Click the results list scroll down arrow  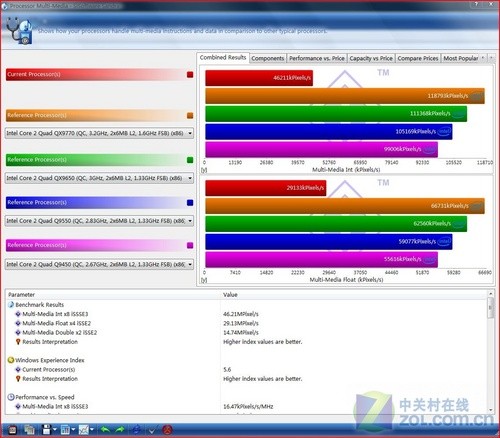(490, 410)
